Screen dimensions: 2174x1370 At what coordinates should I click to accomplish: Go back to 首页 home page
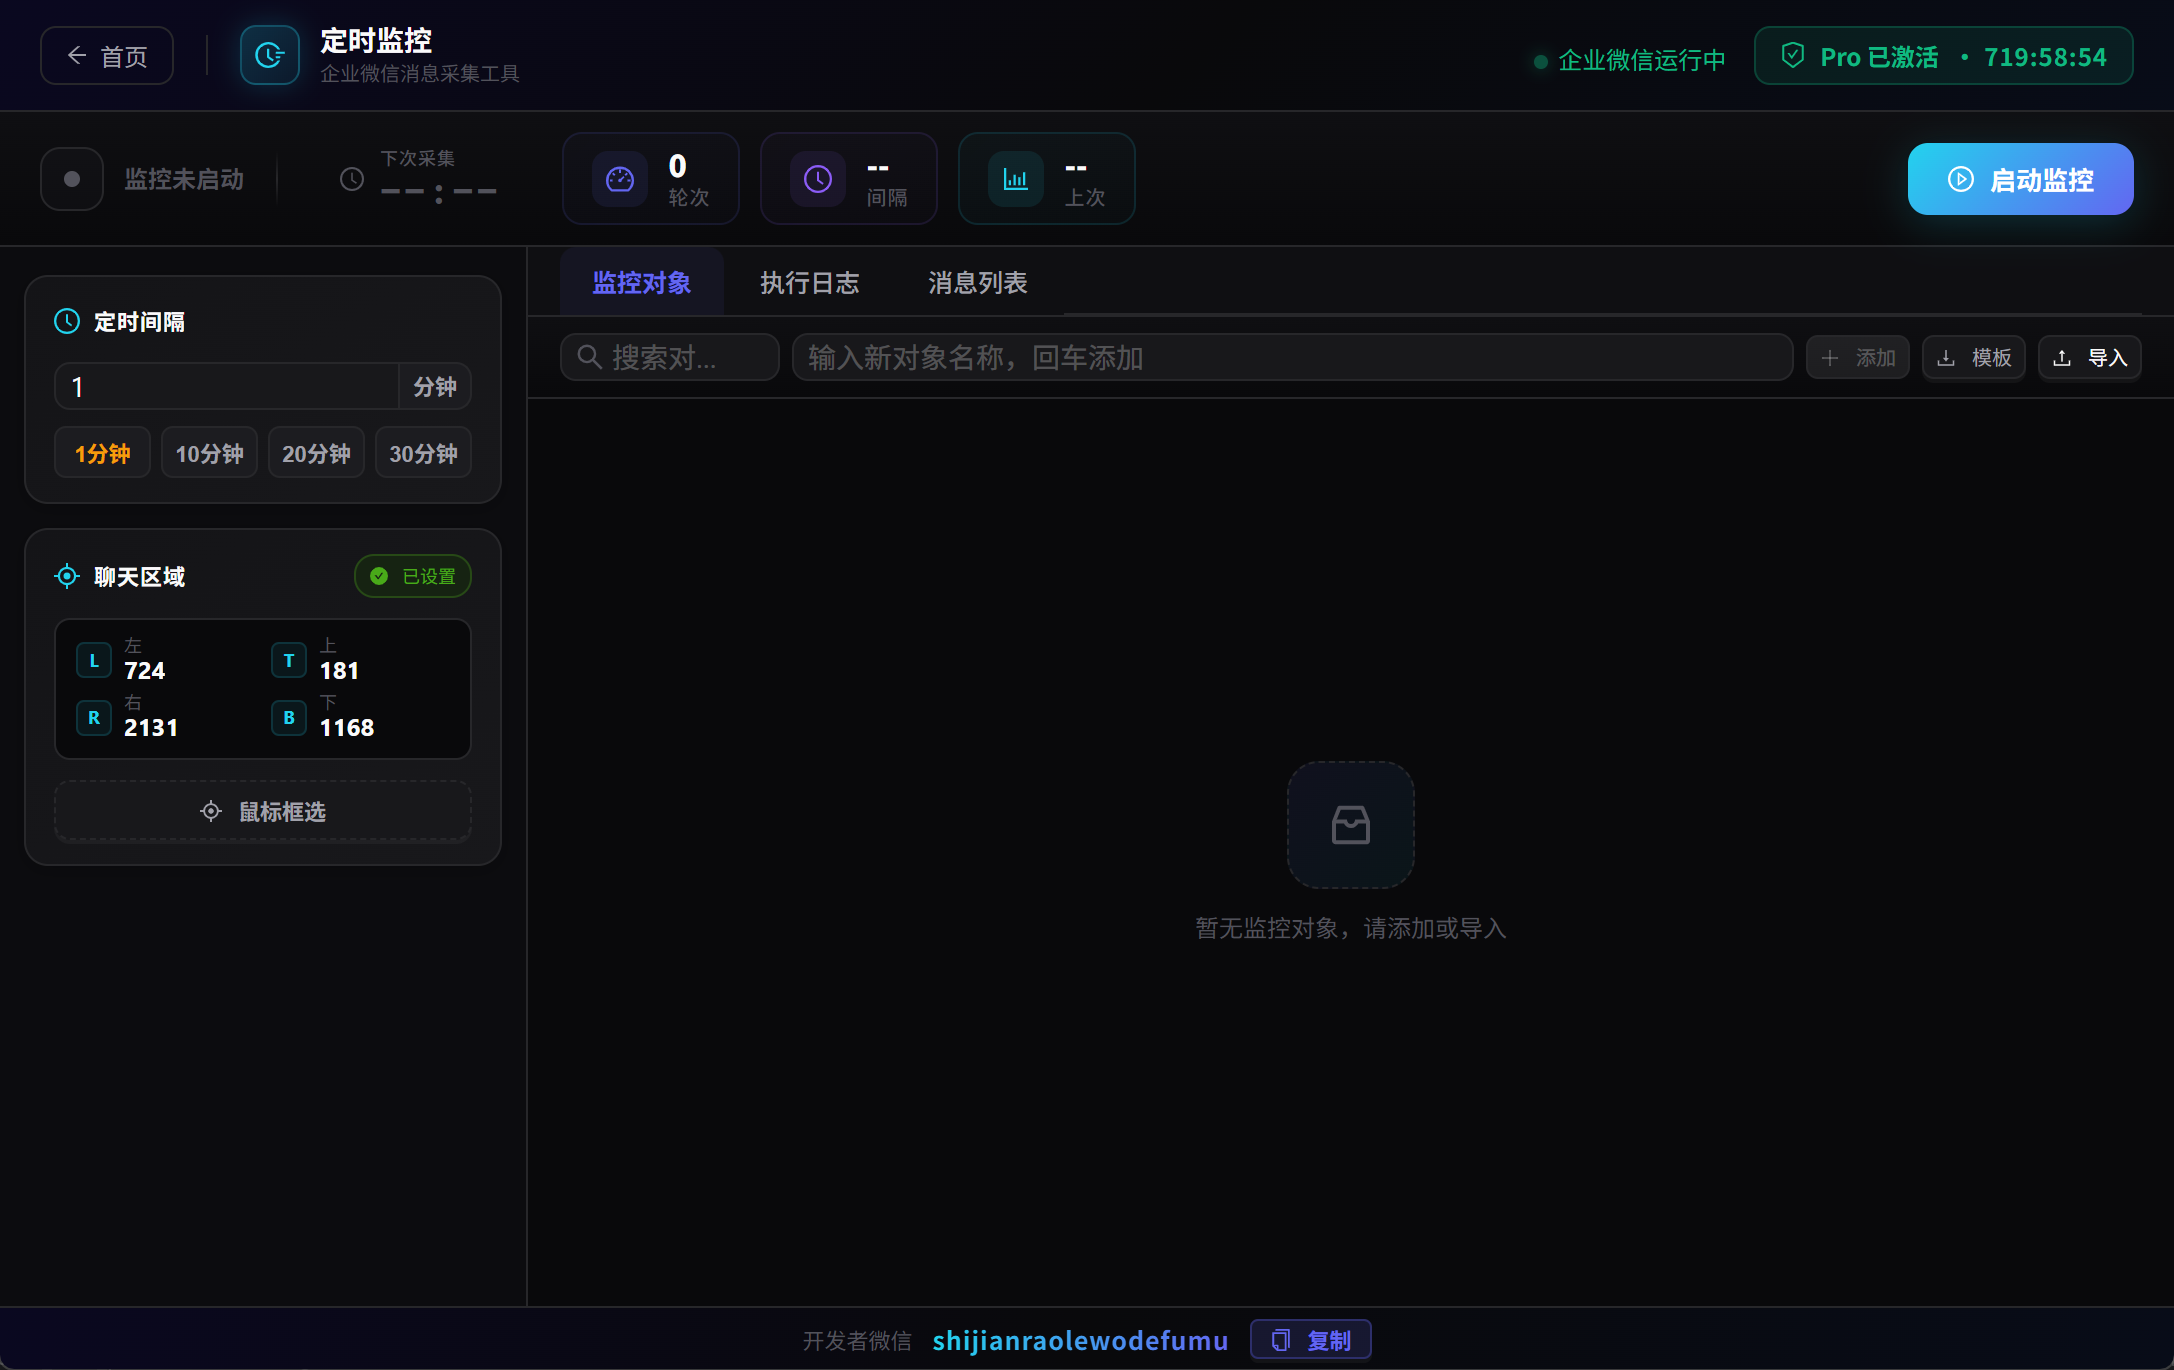pyautogui.click(x=107, y=56)
